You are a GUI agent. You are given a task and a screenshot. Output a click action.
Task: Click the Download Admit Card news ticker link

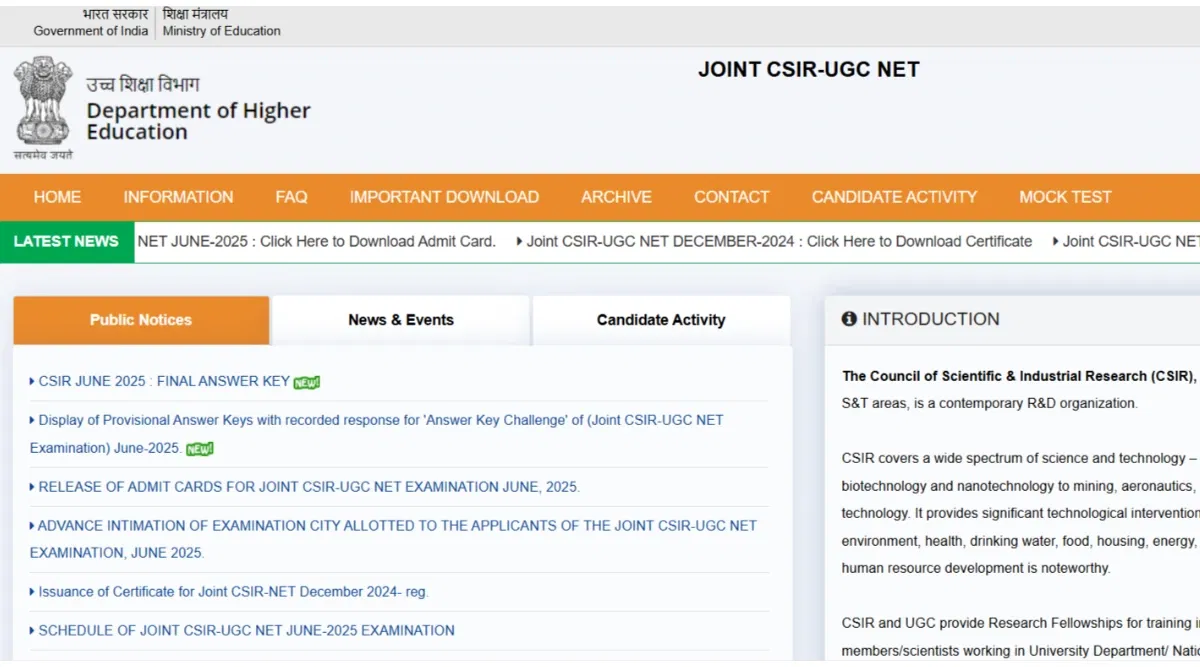(317, 241)
